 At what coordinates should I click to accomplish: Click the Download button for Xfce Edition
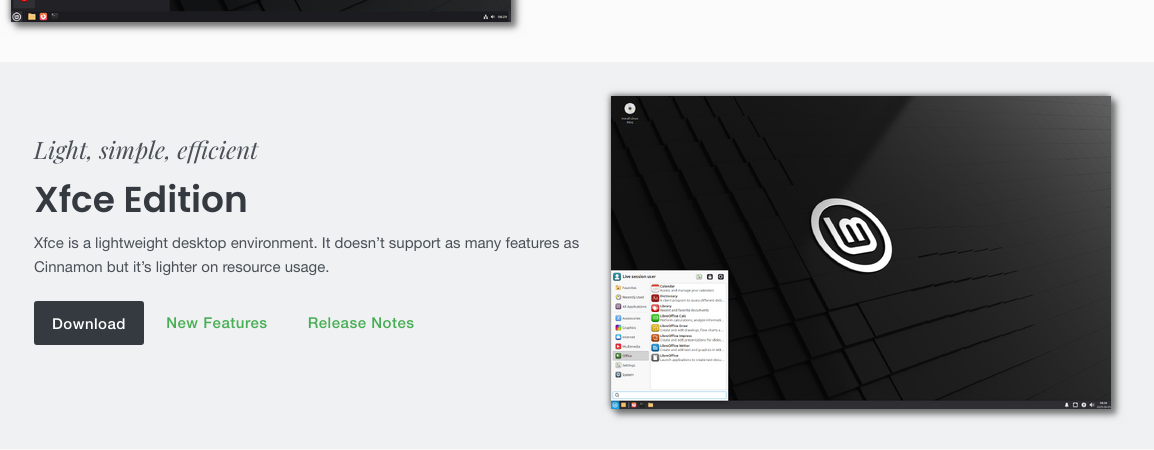pos(89,323)
